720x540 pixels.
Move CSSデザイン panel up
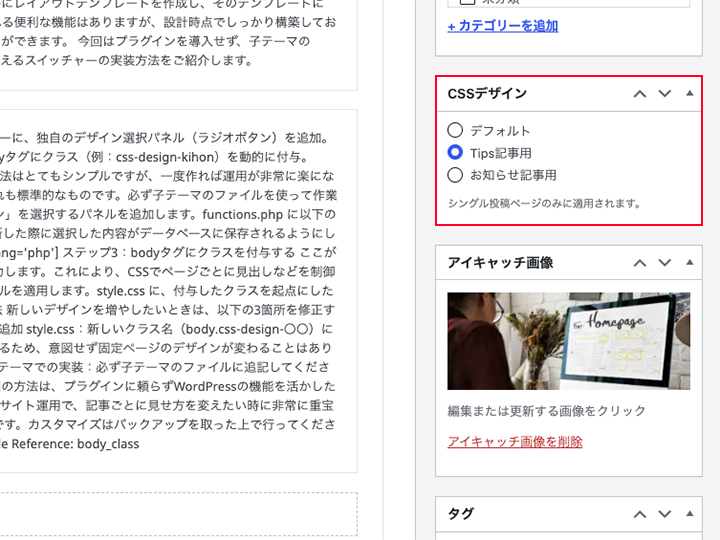[640, 94]
